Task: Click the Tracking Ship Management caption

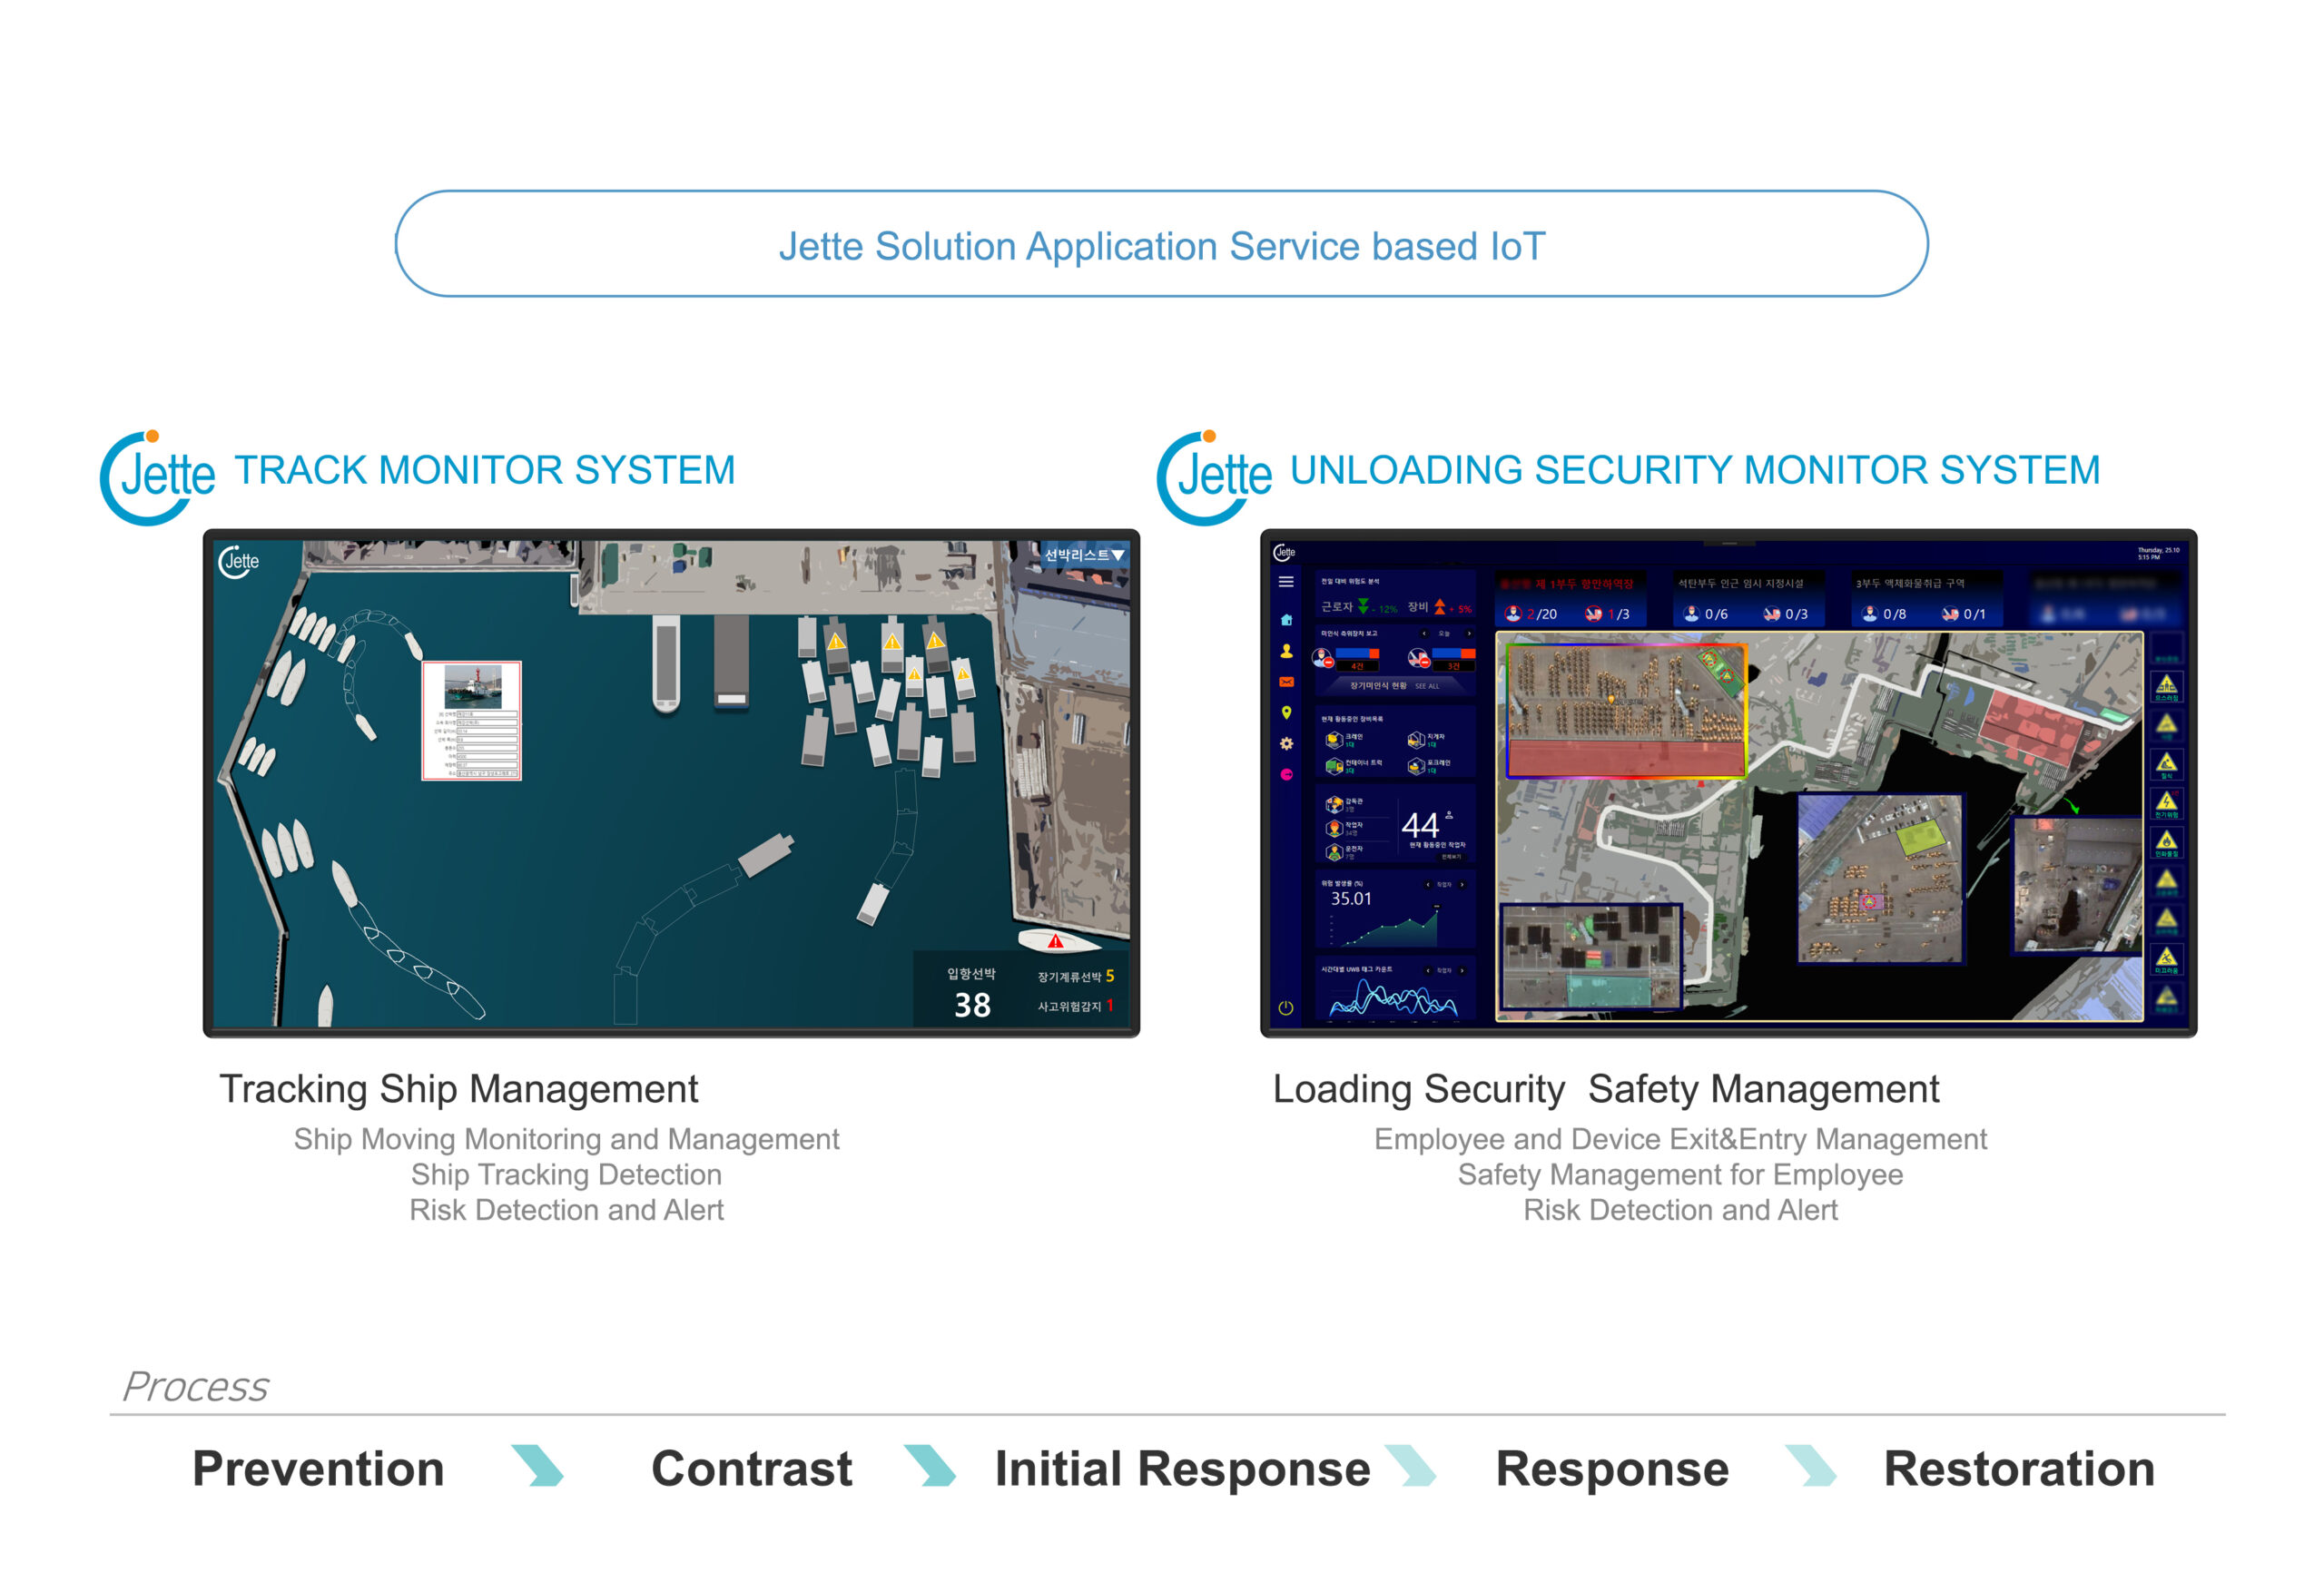Action: [459, 1089]
